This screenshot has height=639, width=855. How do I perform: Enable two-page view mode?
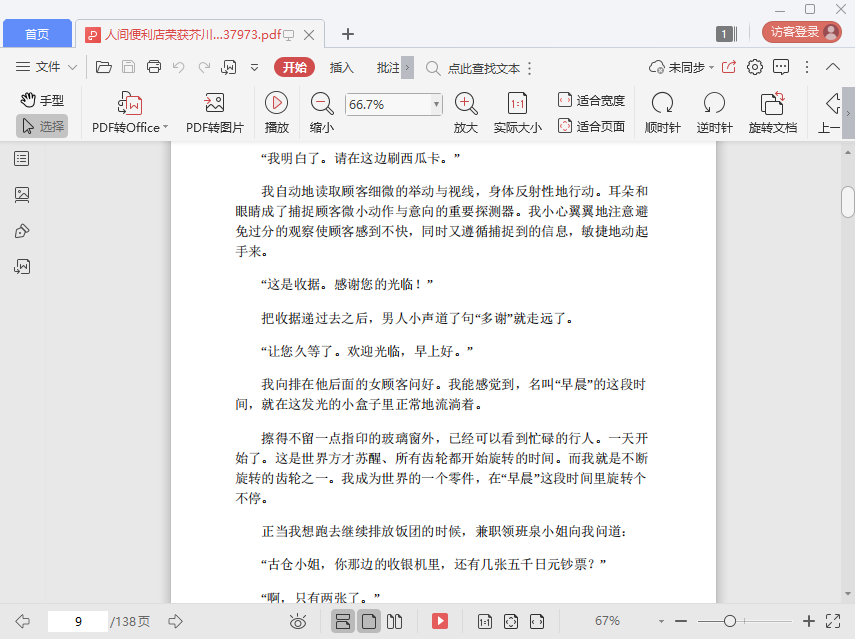coord(394,621)
